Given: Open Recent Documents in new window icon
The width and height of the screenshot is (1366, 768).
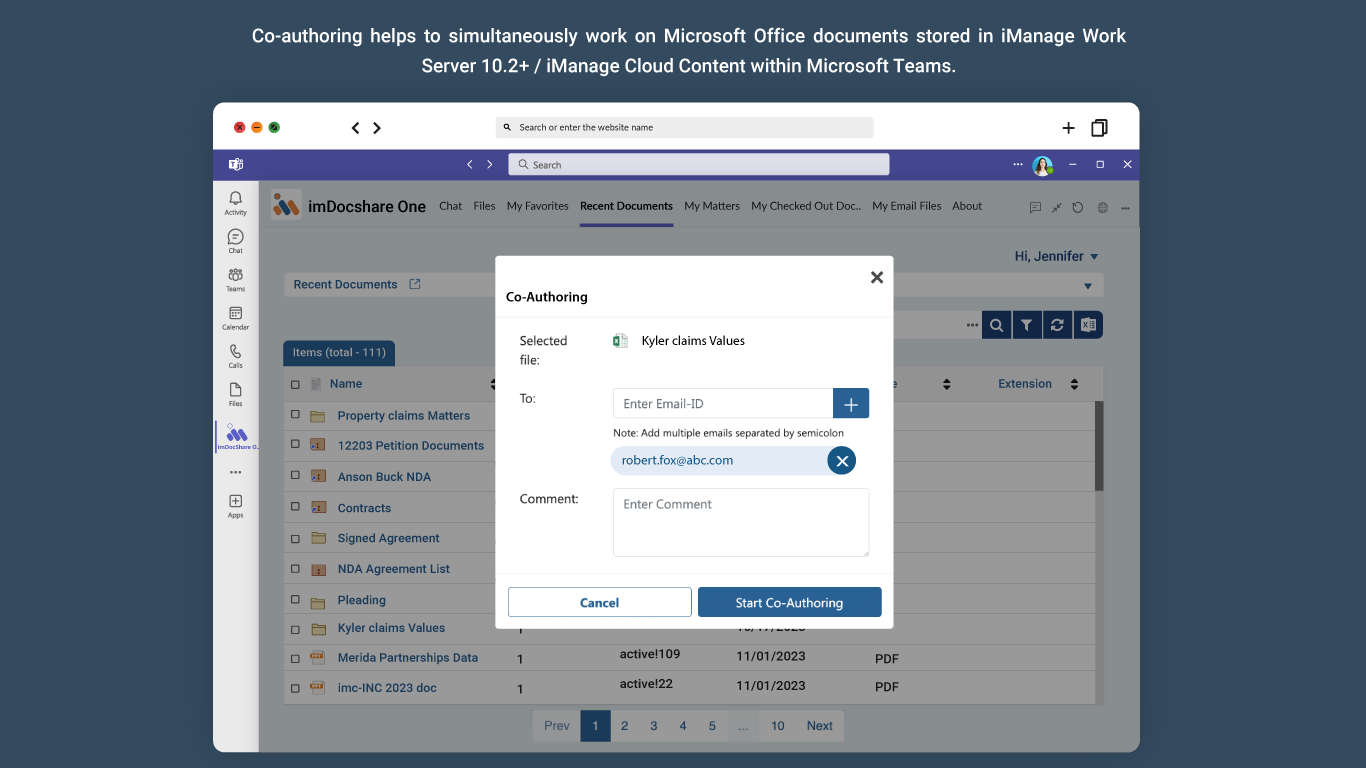Looking at the screenshot, I should (x=415, y=284).
